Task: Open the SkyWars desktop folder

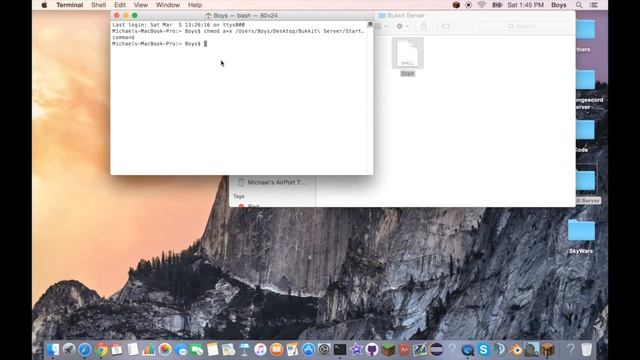Action: [x=581, y=237]
